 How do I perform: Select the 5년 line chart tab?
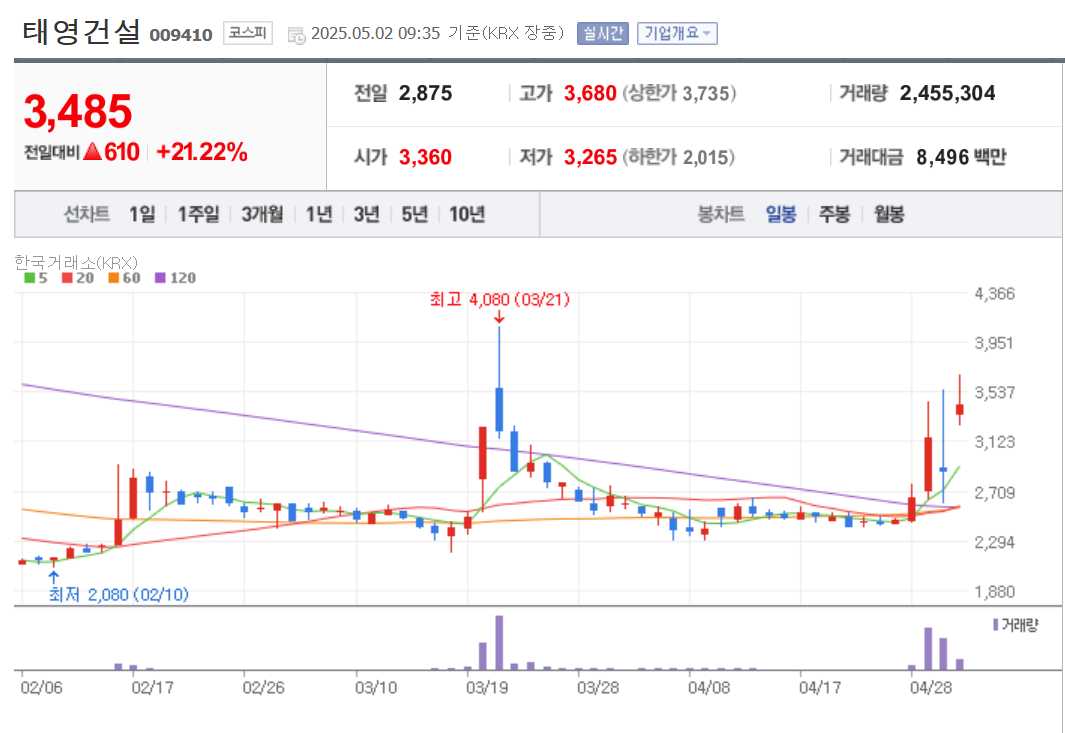tap(414, 215)
